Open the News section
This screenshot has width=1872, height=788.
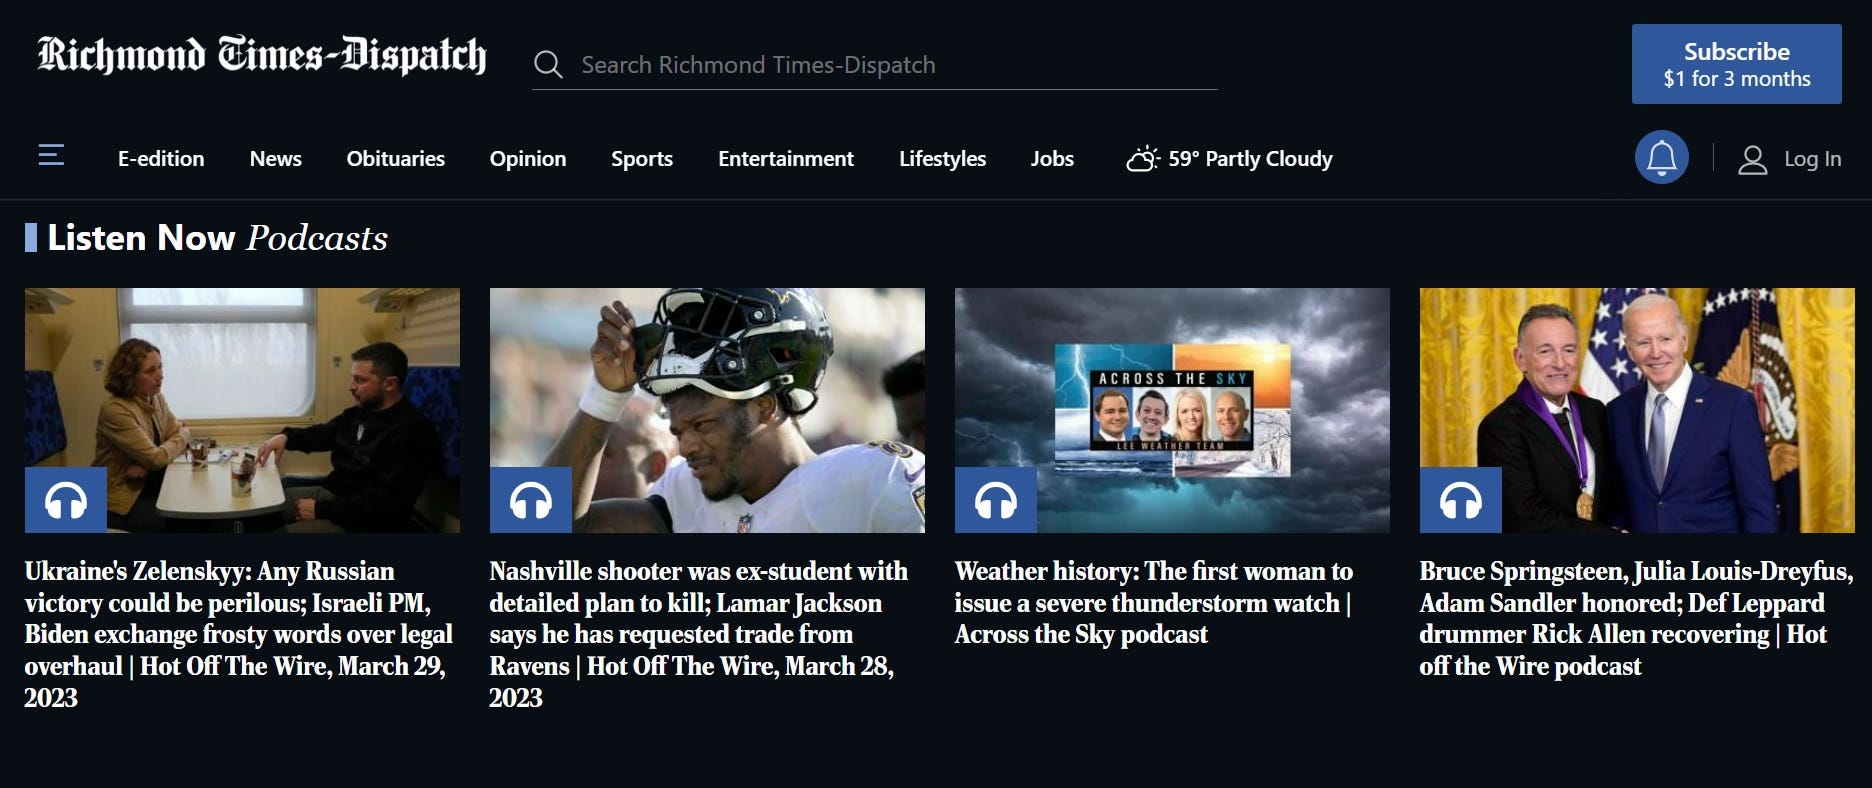coord(276,159)
